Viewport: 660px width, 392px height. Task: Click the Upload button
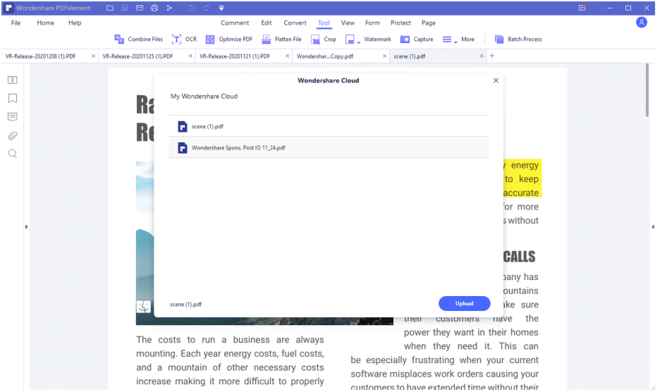click(x=464, y=304)
